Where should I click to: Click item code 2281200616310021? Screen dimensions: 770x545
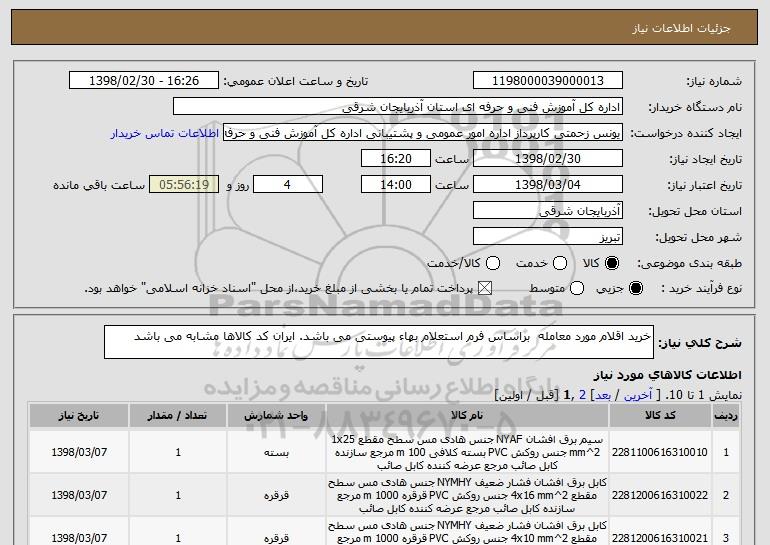660,538
